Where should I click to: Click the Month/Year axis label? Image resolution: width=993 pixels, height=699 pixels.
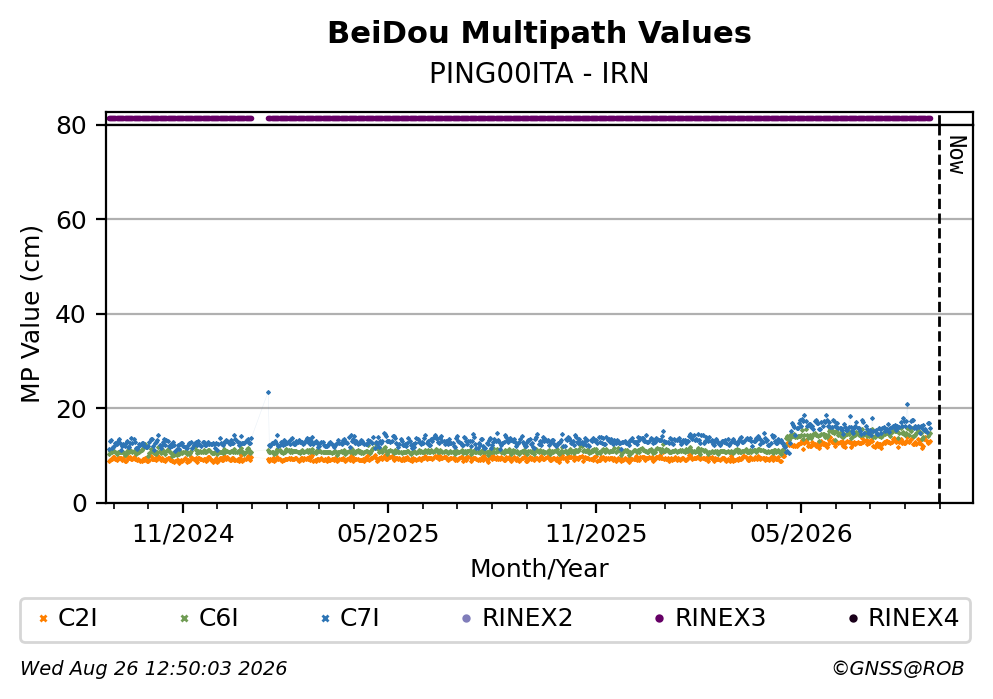tap(539, 569)
